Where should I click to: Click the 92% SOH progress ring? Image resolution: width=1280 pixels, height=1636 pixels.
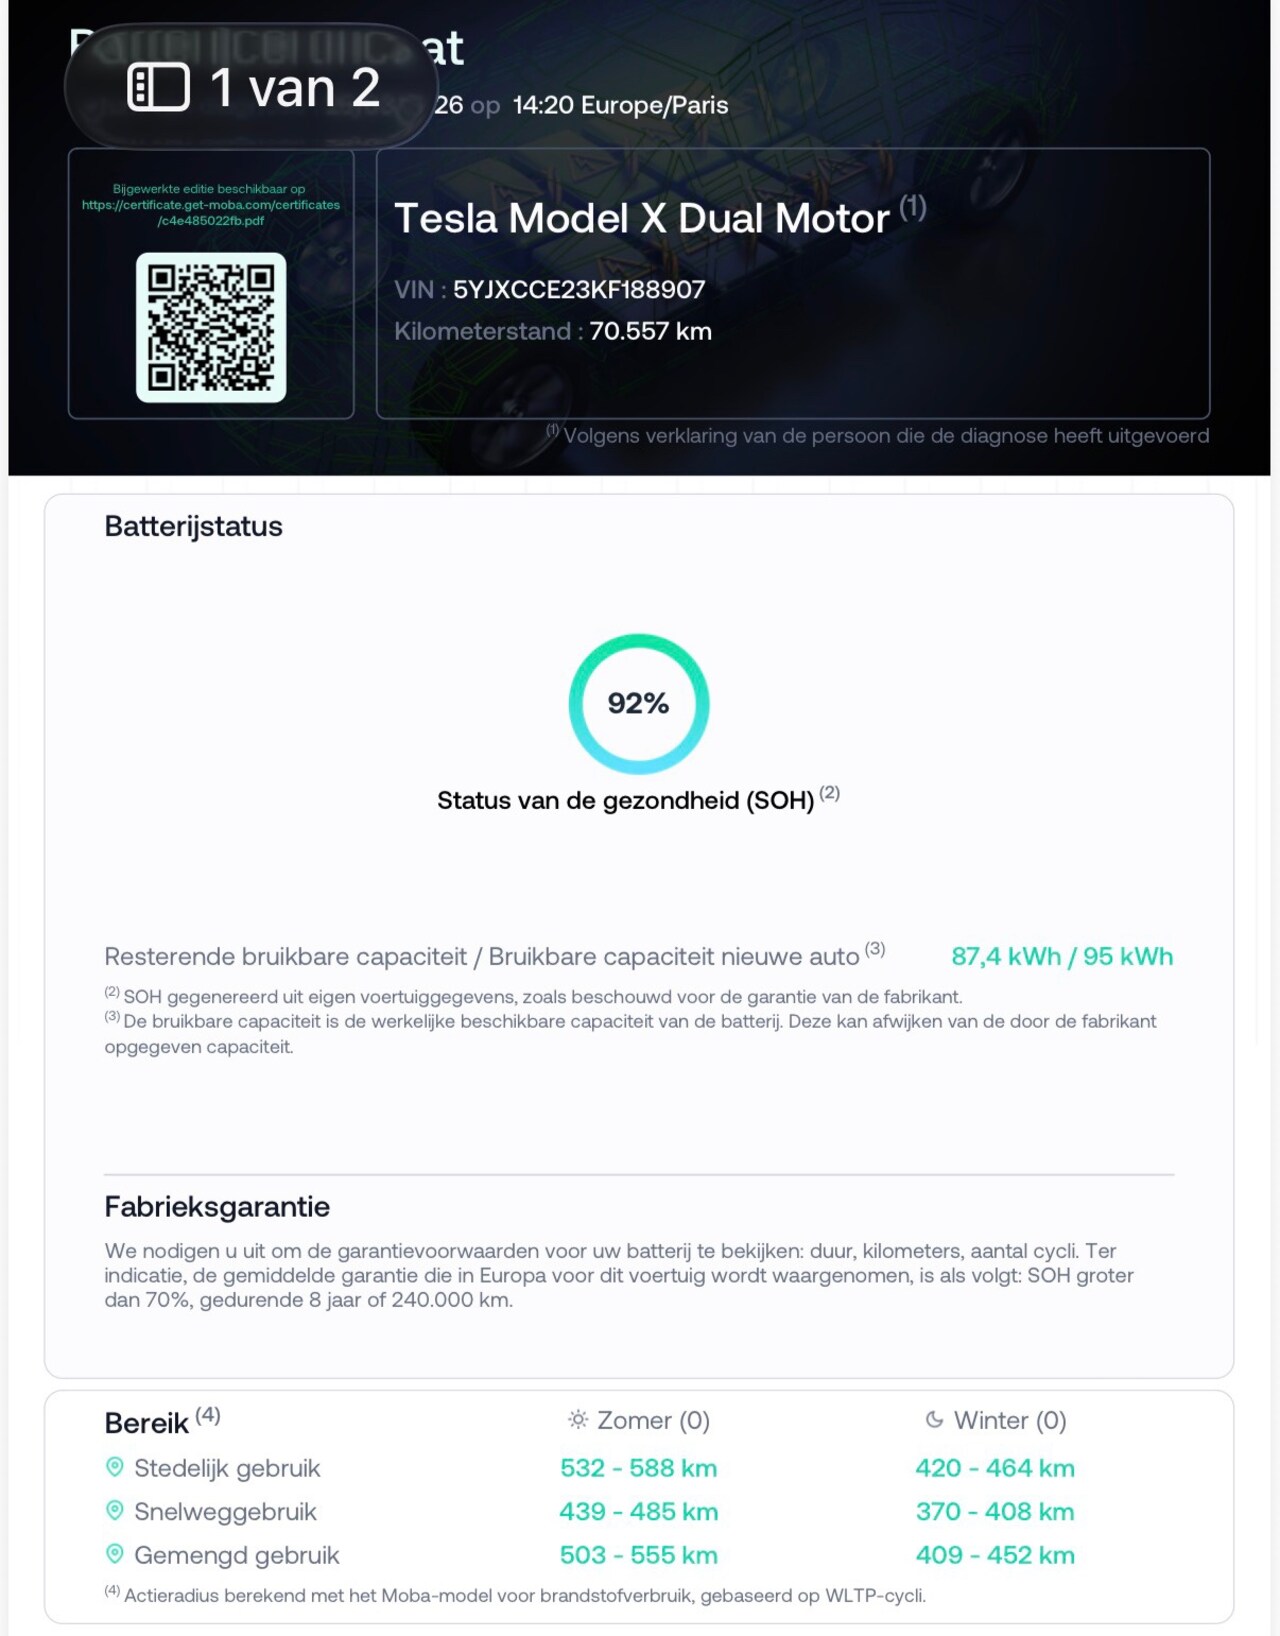[639, 703]
